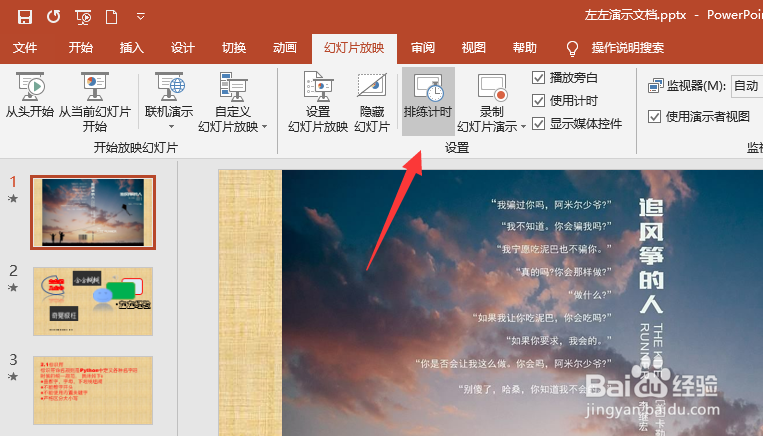This screenshot has width=763, height=436.
Task: Open the 视图 tab
Action: point(473,48)
